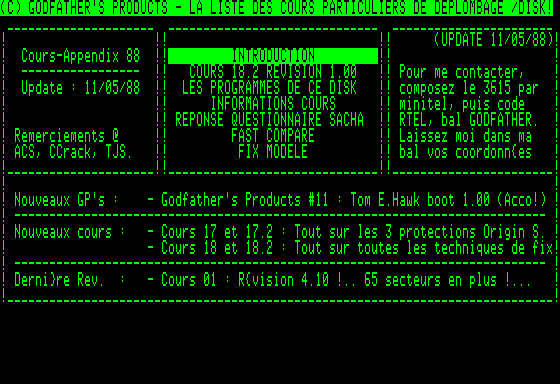560x384 pixels.
Task: Click Godfather's Products #11 Tom E.Hawk line
Action: [x=346, y=200]
